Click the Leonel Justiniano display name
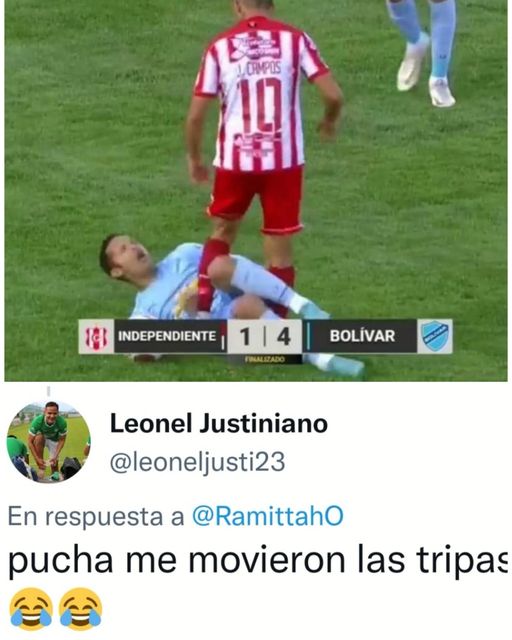The image size is (512, 640). pyautogui.click(x=219, y=424)
